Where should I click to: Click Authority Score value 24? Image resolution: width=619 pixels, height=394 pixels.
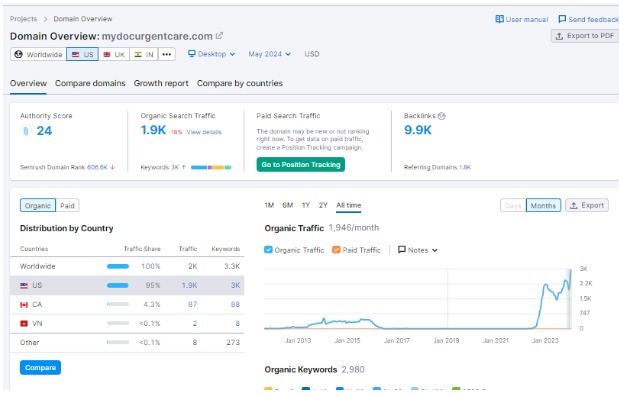click(44, 131)
